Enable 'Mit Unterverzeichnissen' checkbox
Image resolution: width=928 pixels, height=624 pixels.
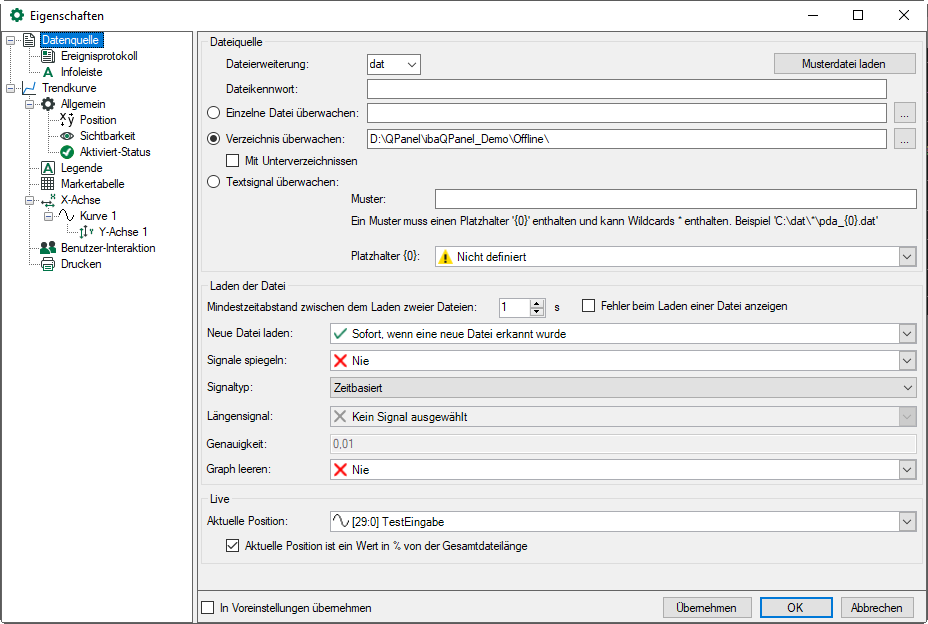233,160
